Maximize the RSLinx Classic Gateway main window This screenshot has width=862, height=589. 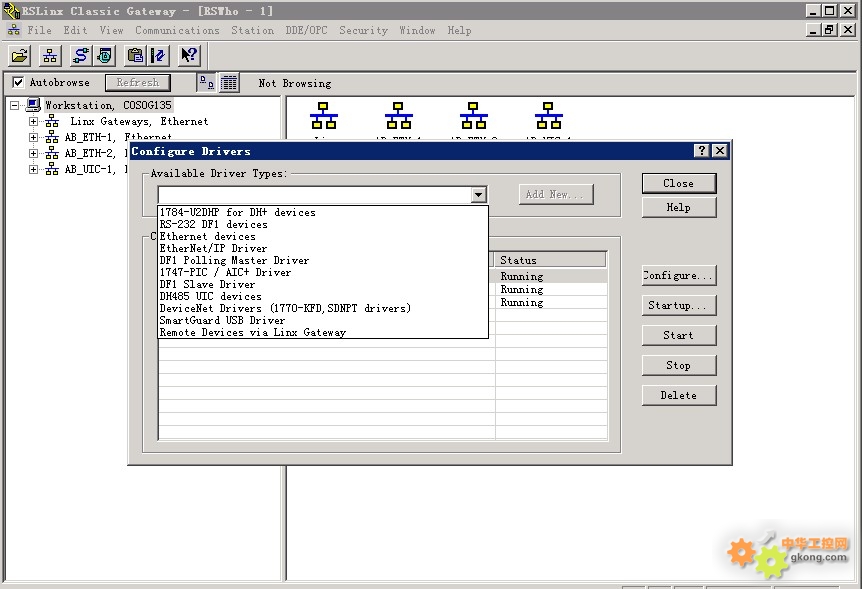[830, 10]
